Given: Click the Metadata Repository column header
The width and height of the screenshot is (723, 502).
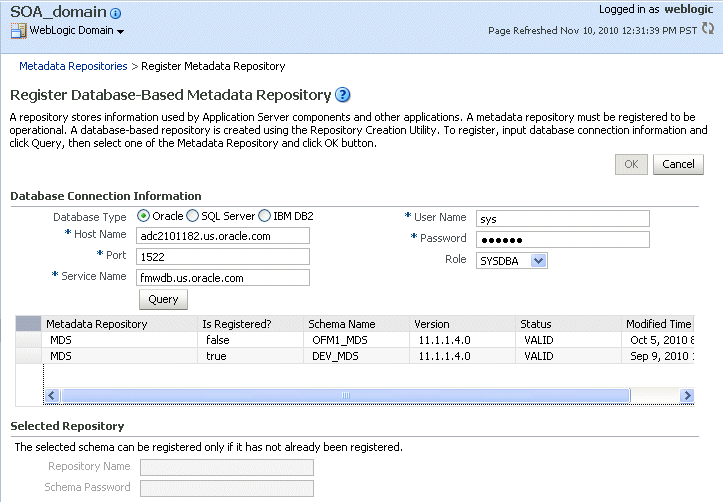Looking at the screenshot, I should coord(120,324).
